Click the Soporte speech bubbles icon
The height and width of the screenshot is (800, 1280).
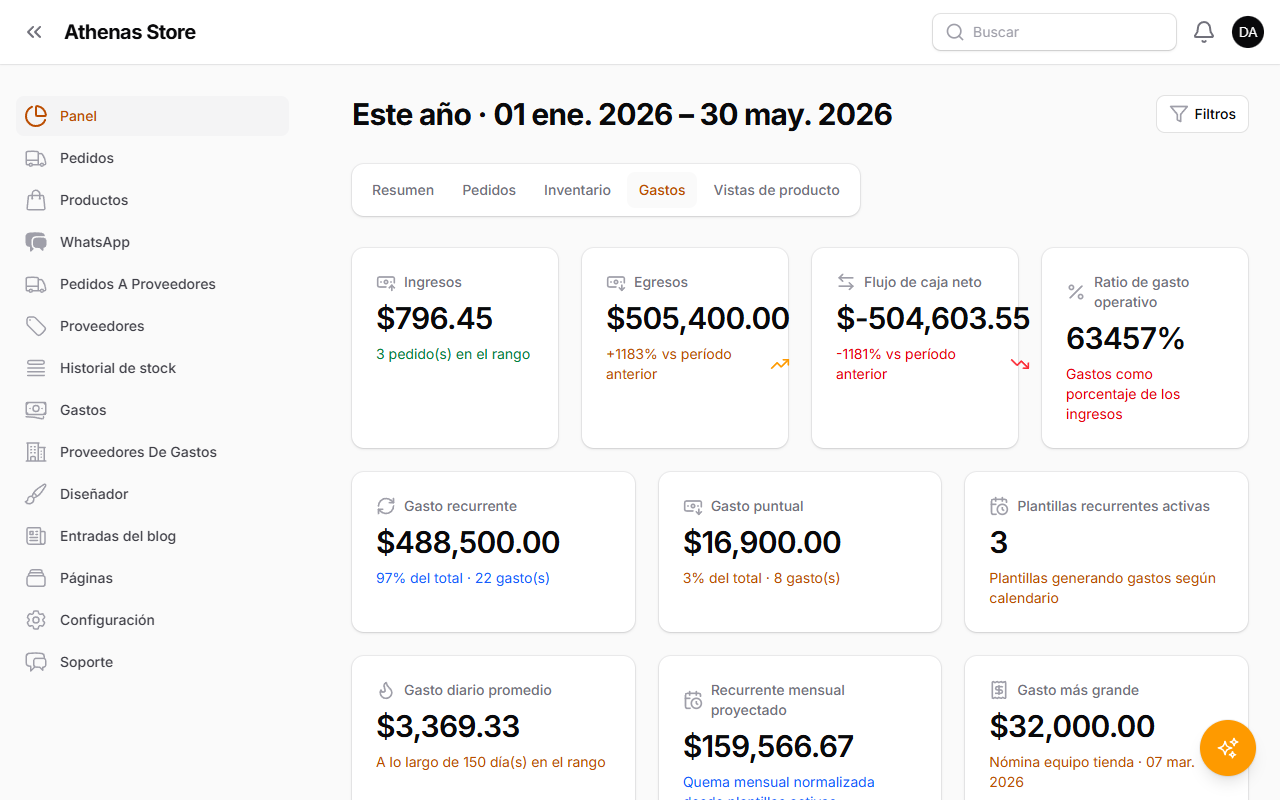pyautogui.click(x=36, y=662)
